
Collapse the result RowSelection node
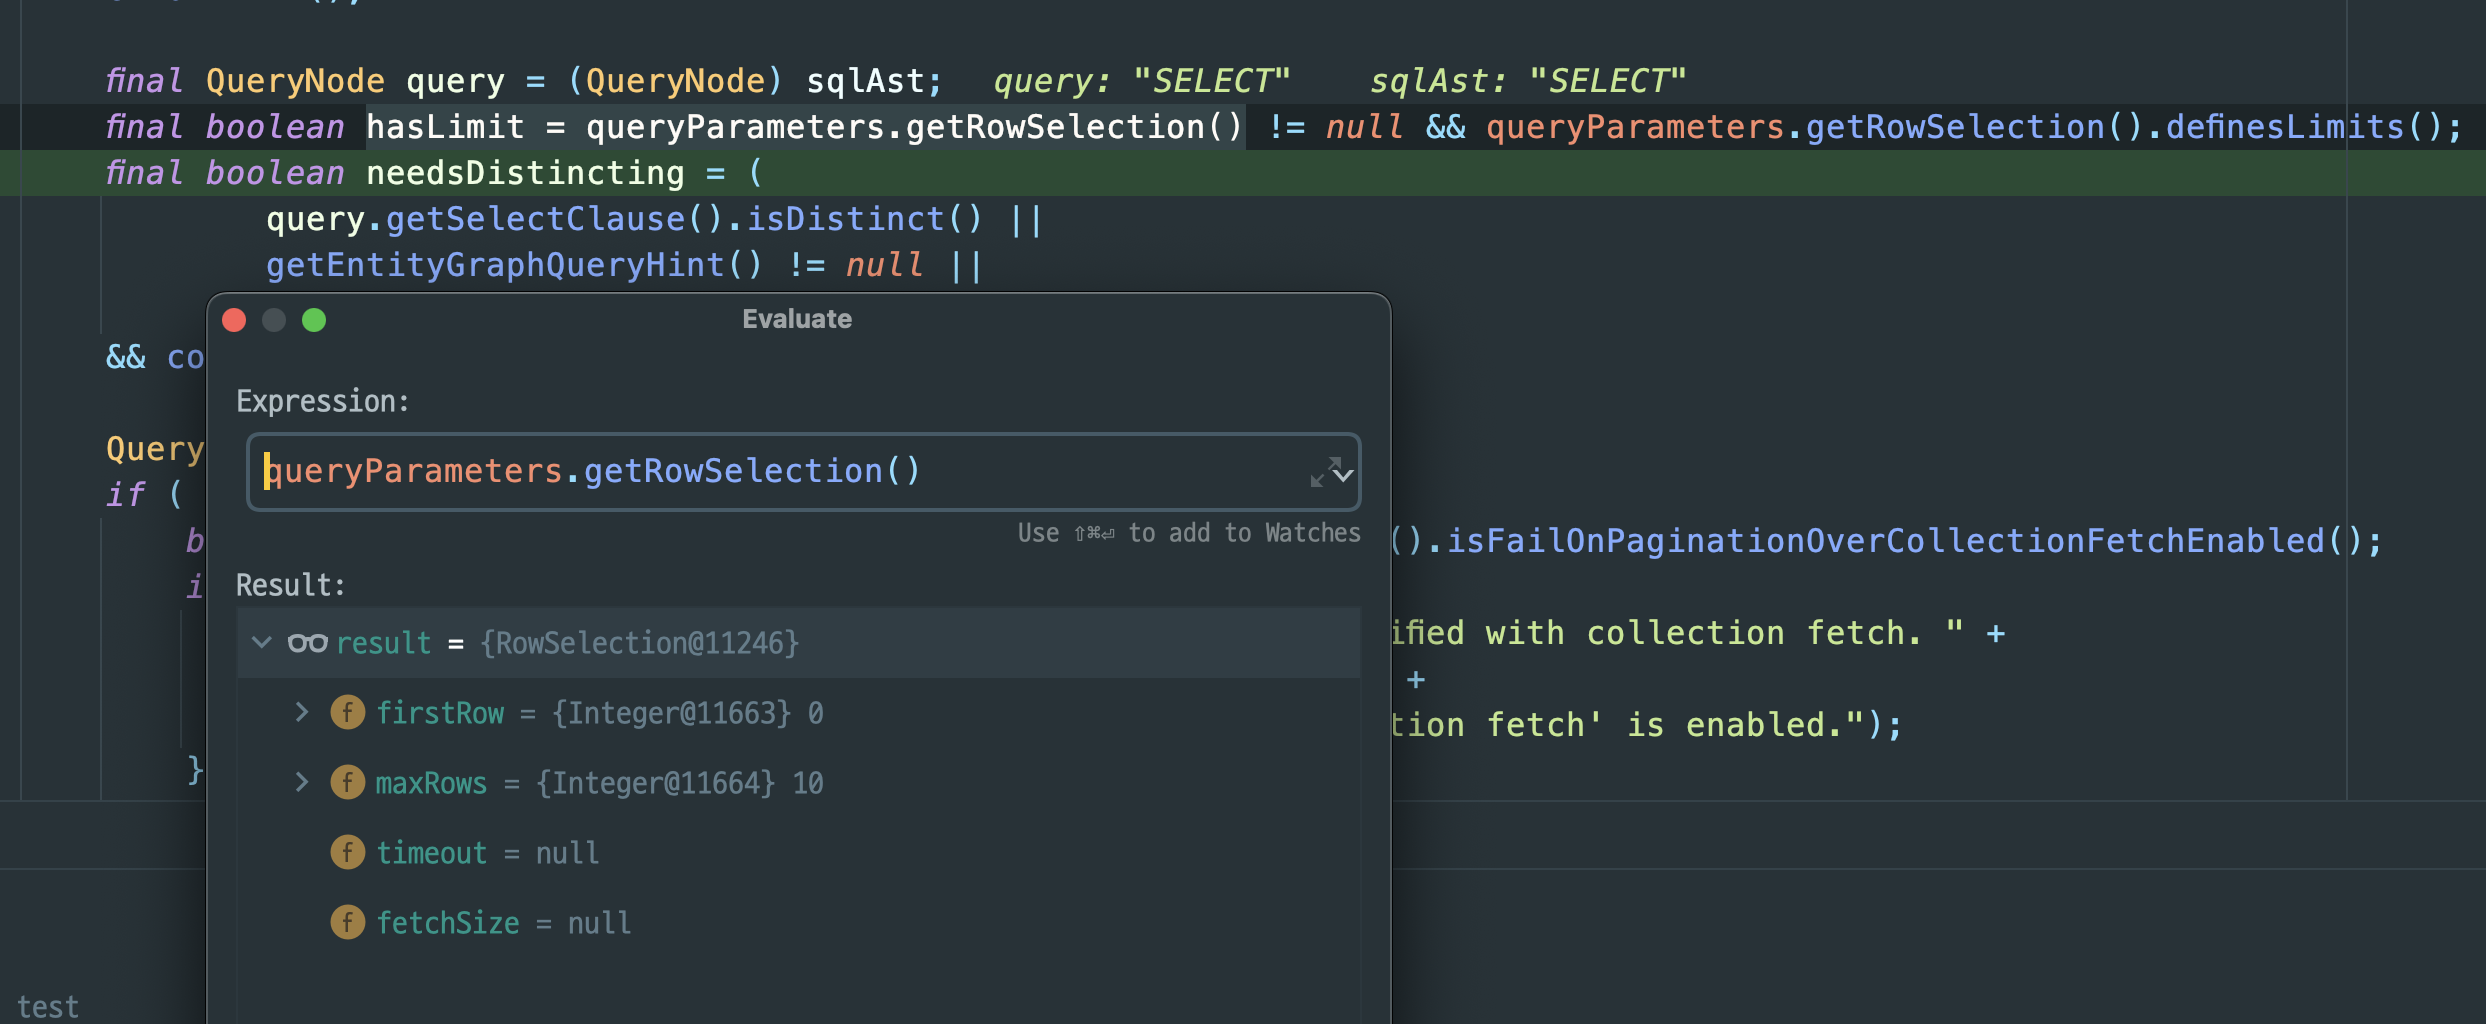(262, 642)
